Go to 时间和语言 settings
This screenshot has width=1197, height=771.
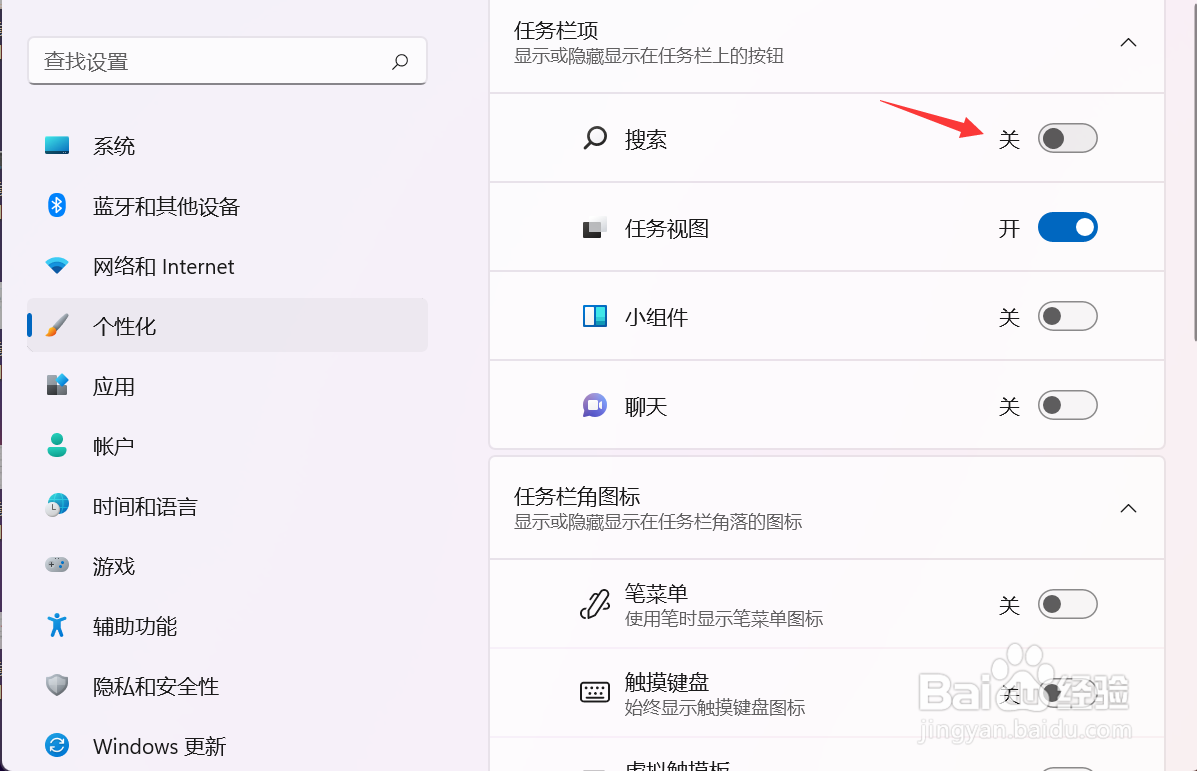(227, 505)
